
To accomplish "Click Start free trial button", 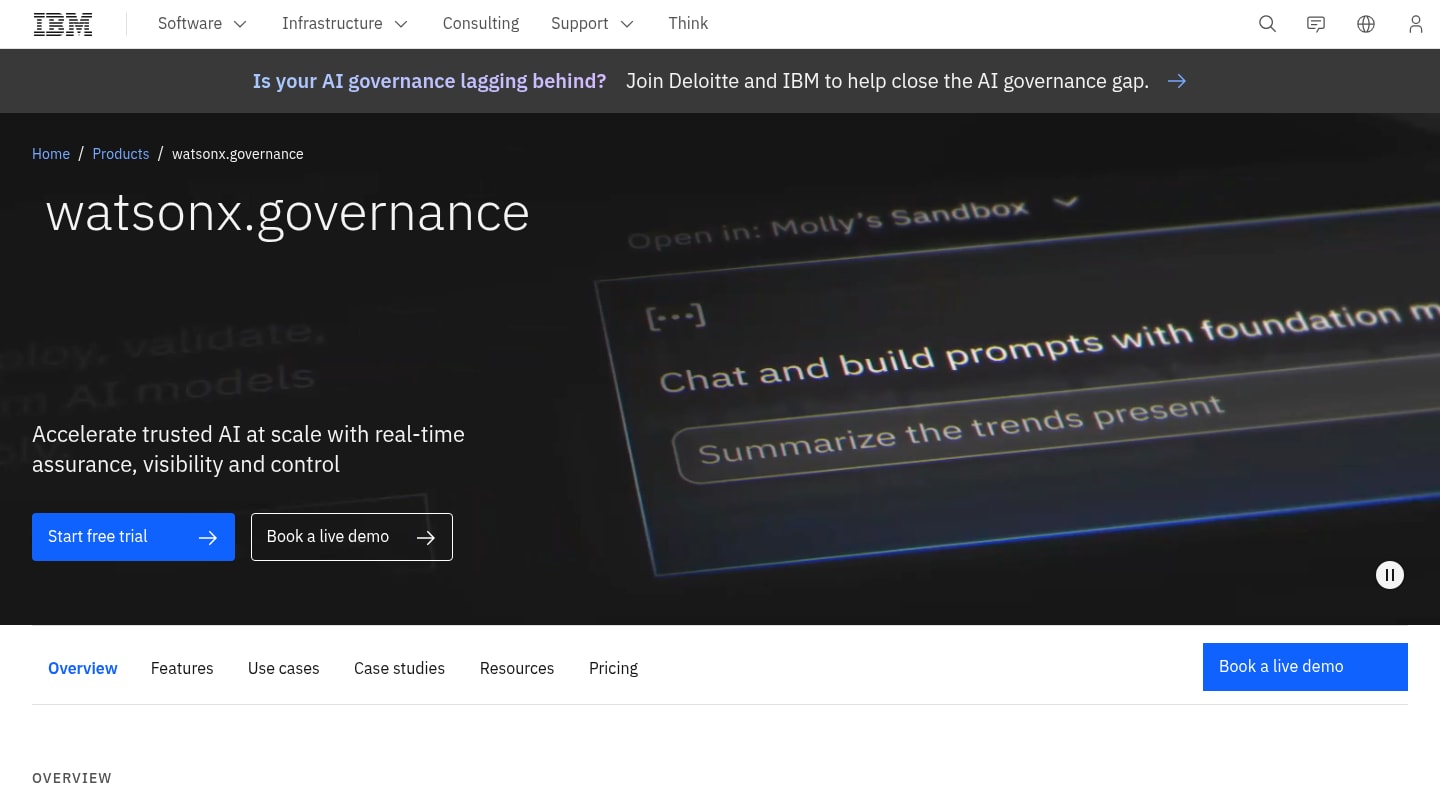I will [133, 537].
